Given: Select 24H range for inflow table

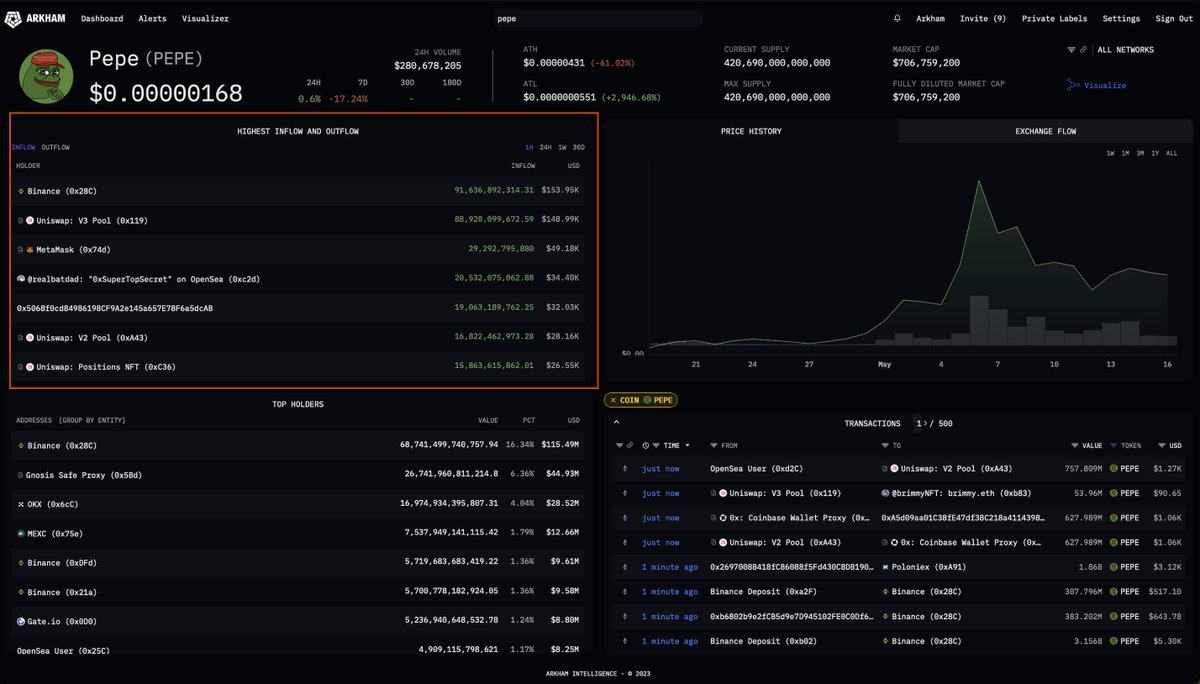Looking at the screenshot, I should [546, 147].
